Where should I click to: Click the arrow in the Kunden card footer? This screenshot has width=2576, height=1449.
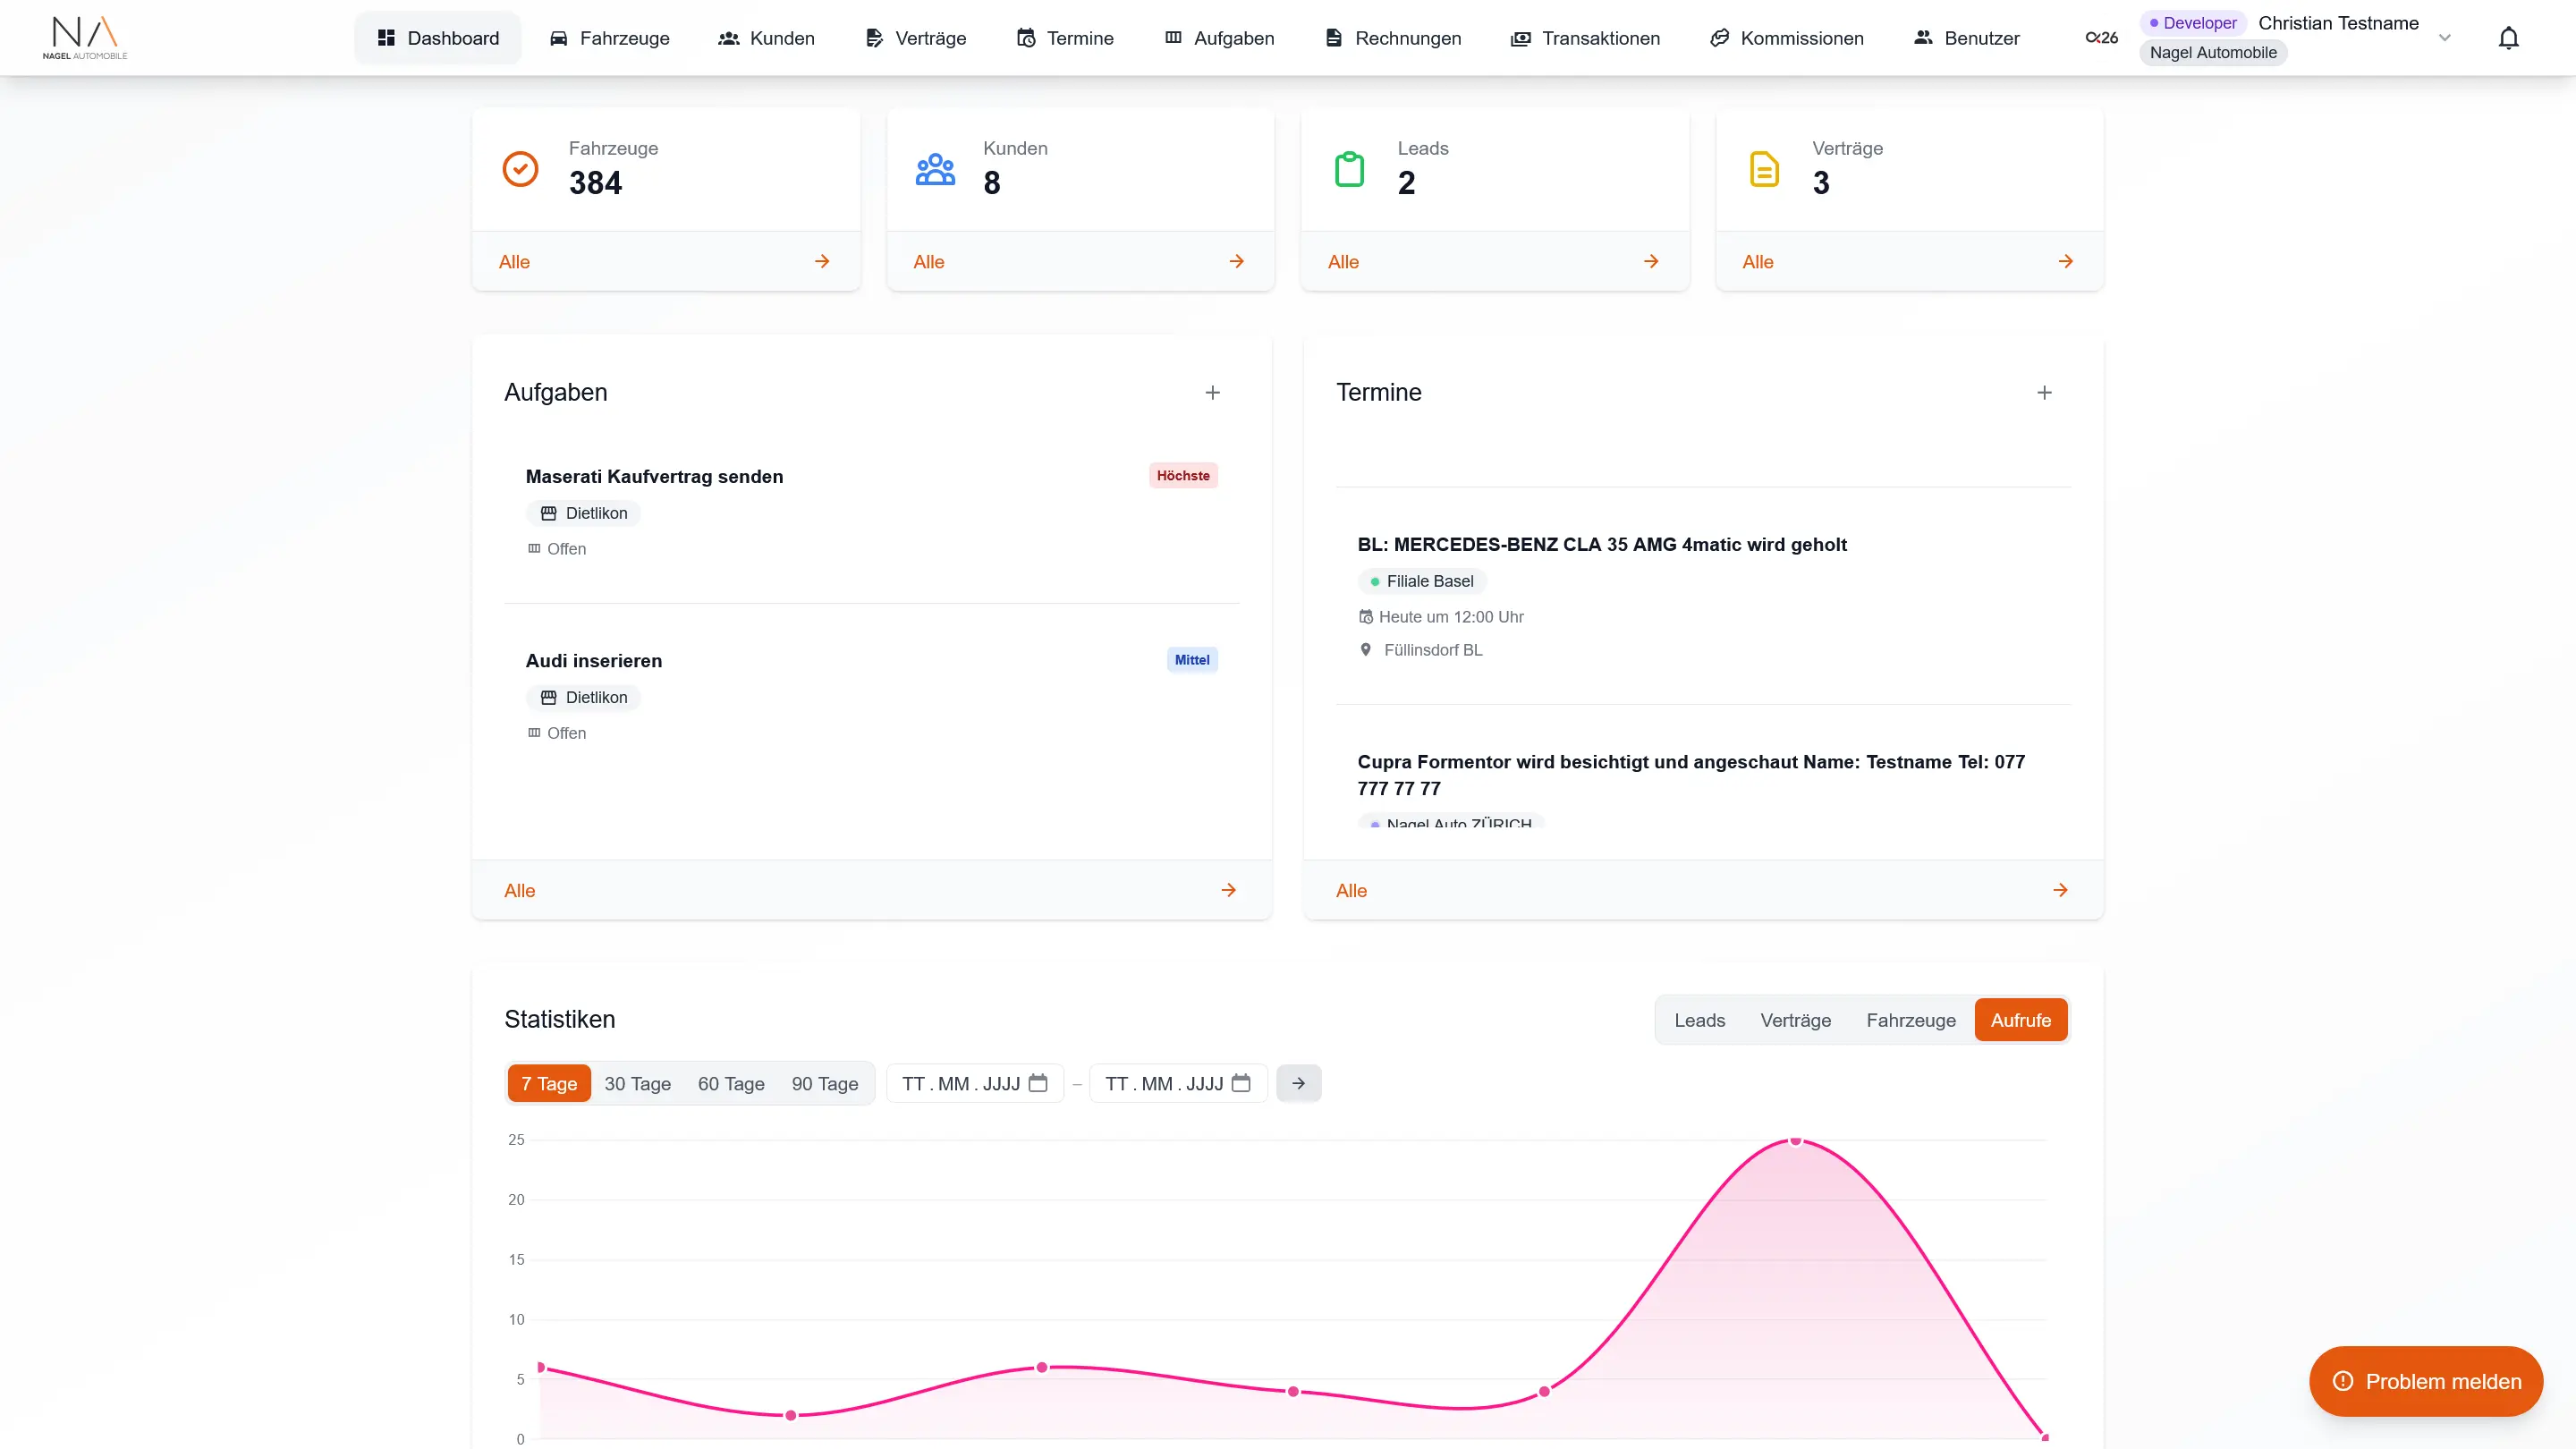[1237, 261]
